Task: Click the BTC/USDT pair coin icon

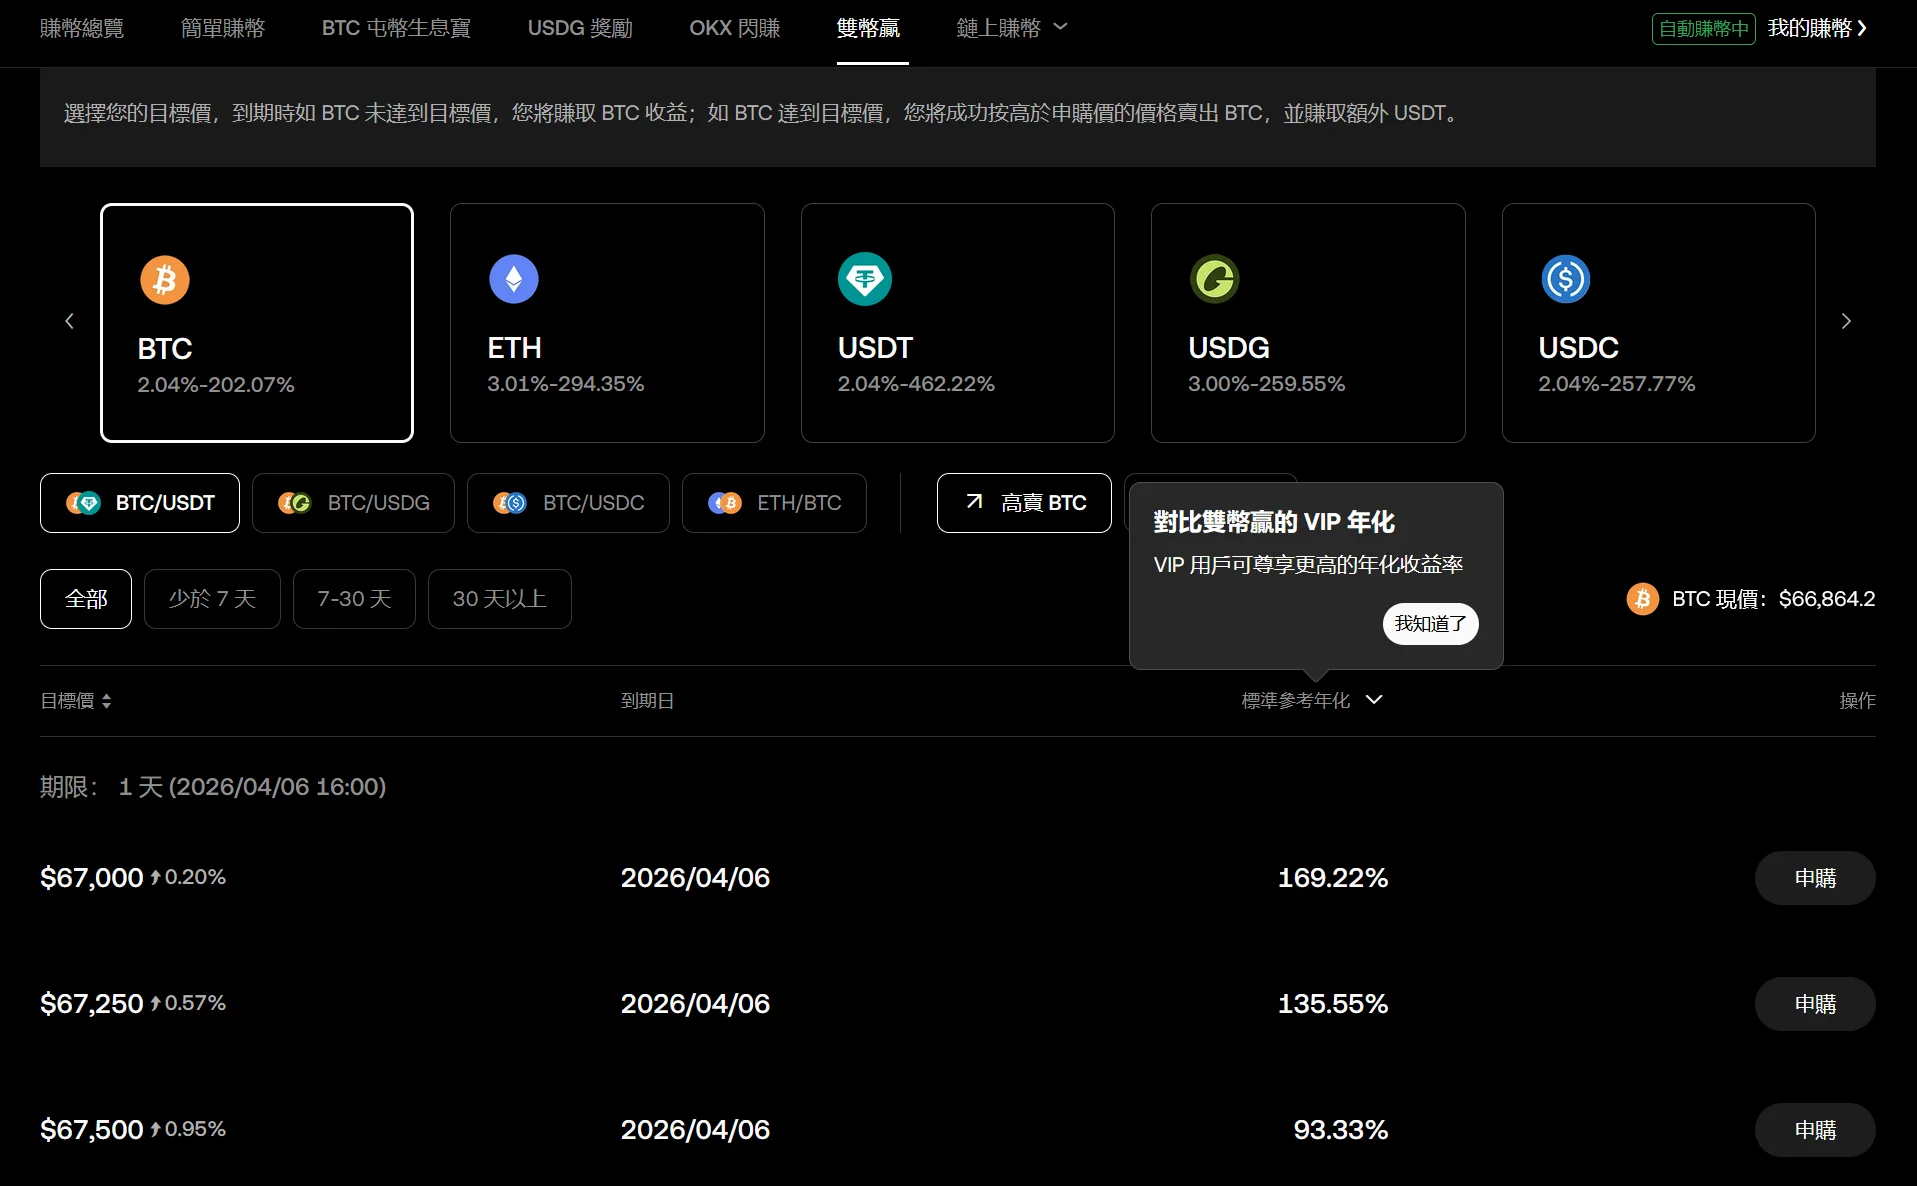Action: [83, 503]
